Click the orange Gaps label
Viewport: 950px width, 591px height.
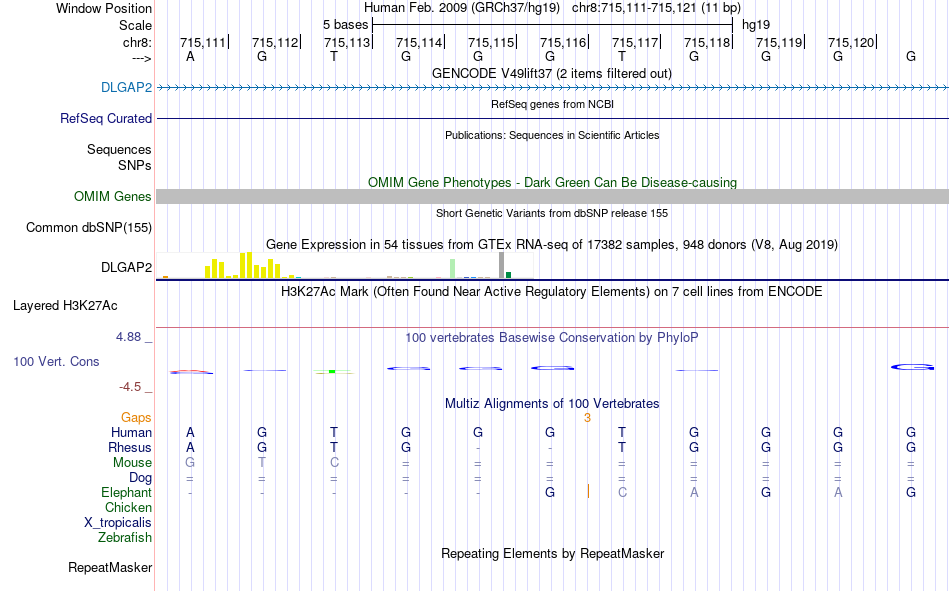(136, 417)
